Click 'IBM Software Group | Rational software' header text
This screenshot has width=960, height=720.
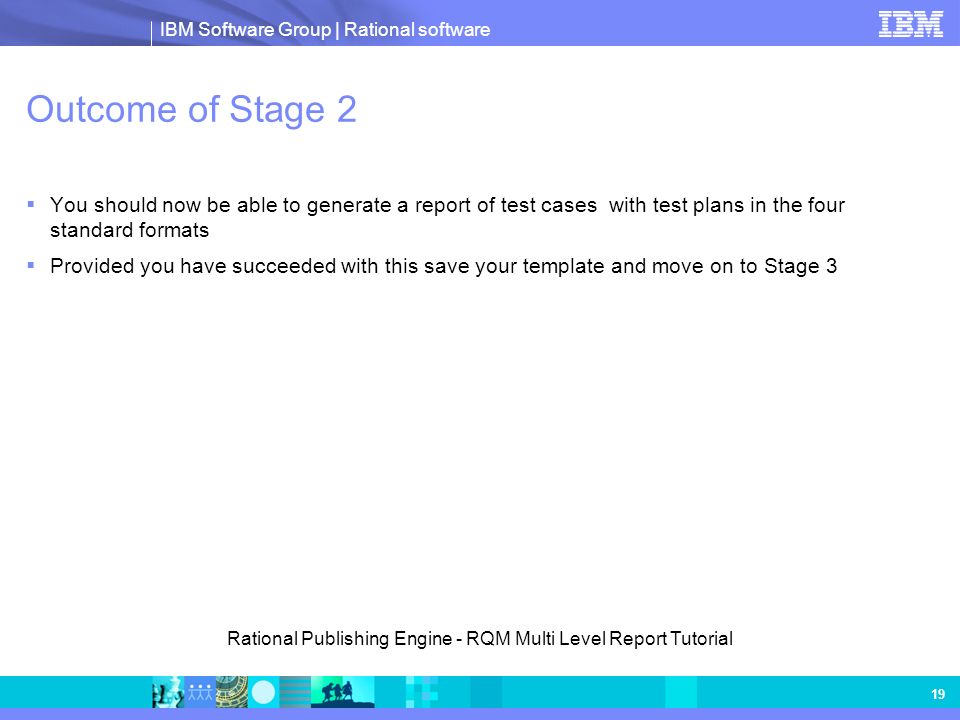point(324,29)
